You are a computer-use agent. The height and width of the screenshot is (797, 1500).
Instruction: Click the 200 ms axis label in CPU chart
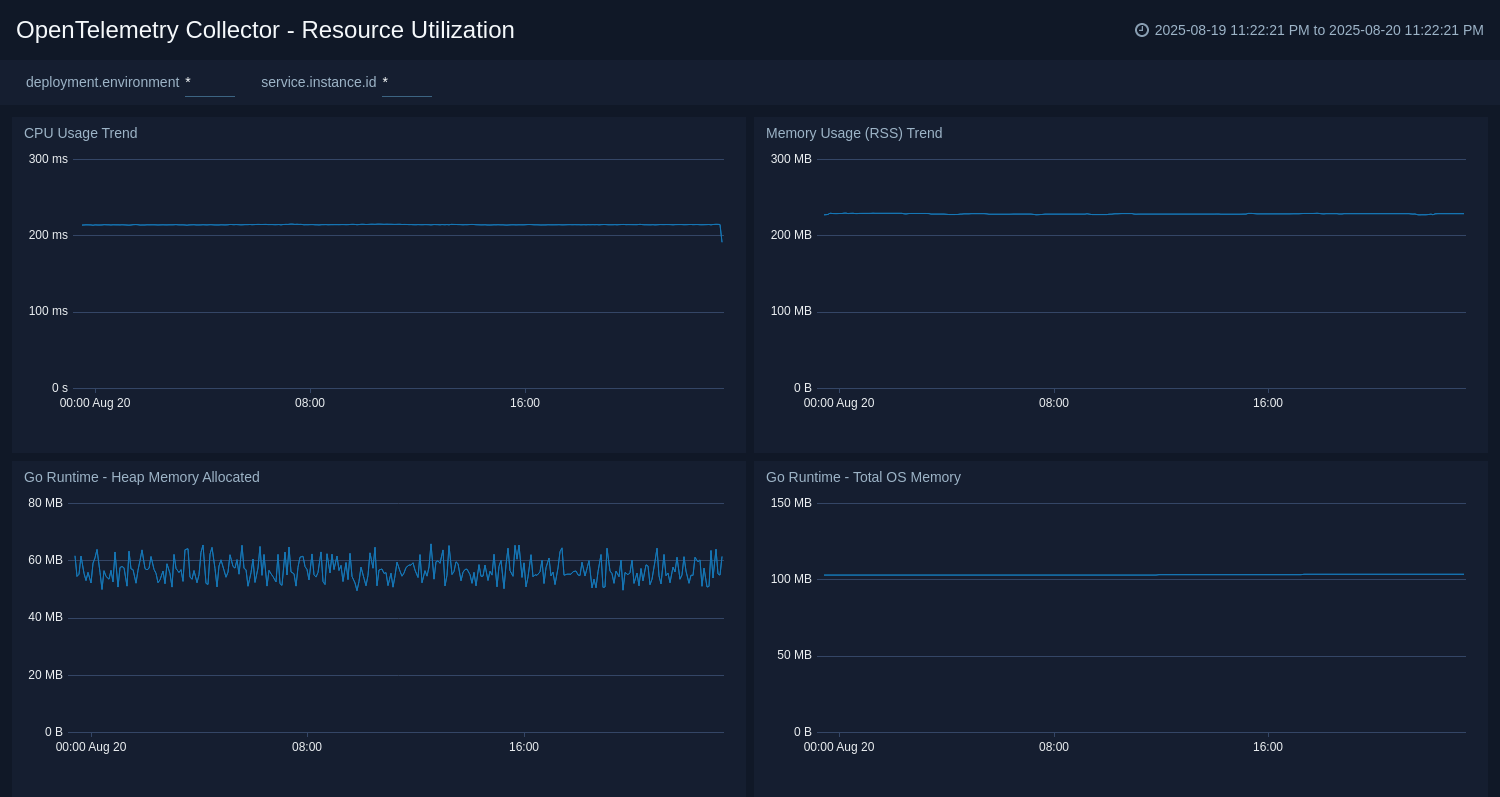[x=48, y=235]
